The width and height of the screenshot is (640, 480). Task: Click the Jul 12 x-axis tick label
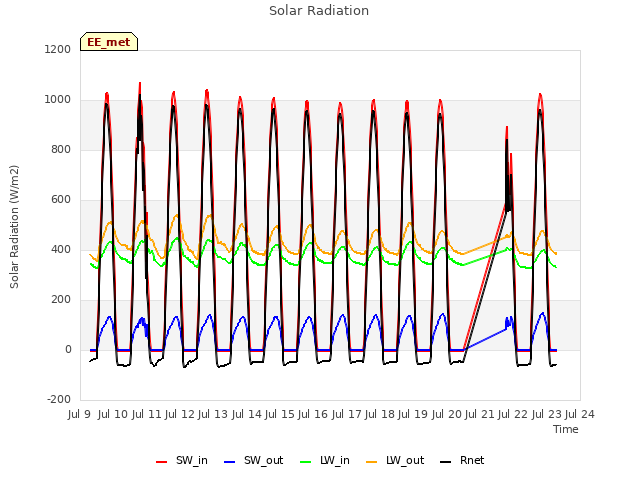coord(180,415)
